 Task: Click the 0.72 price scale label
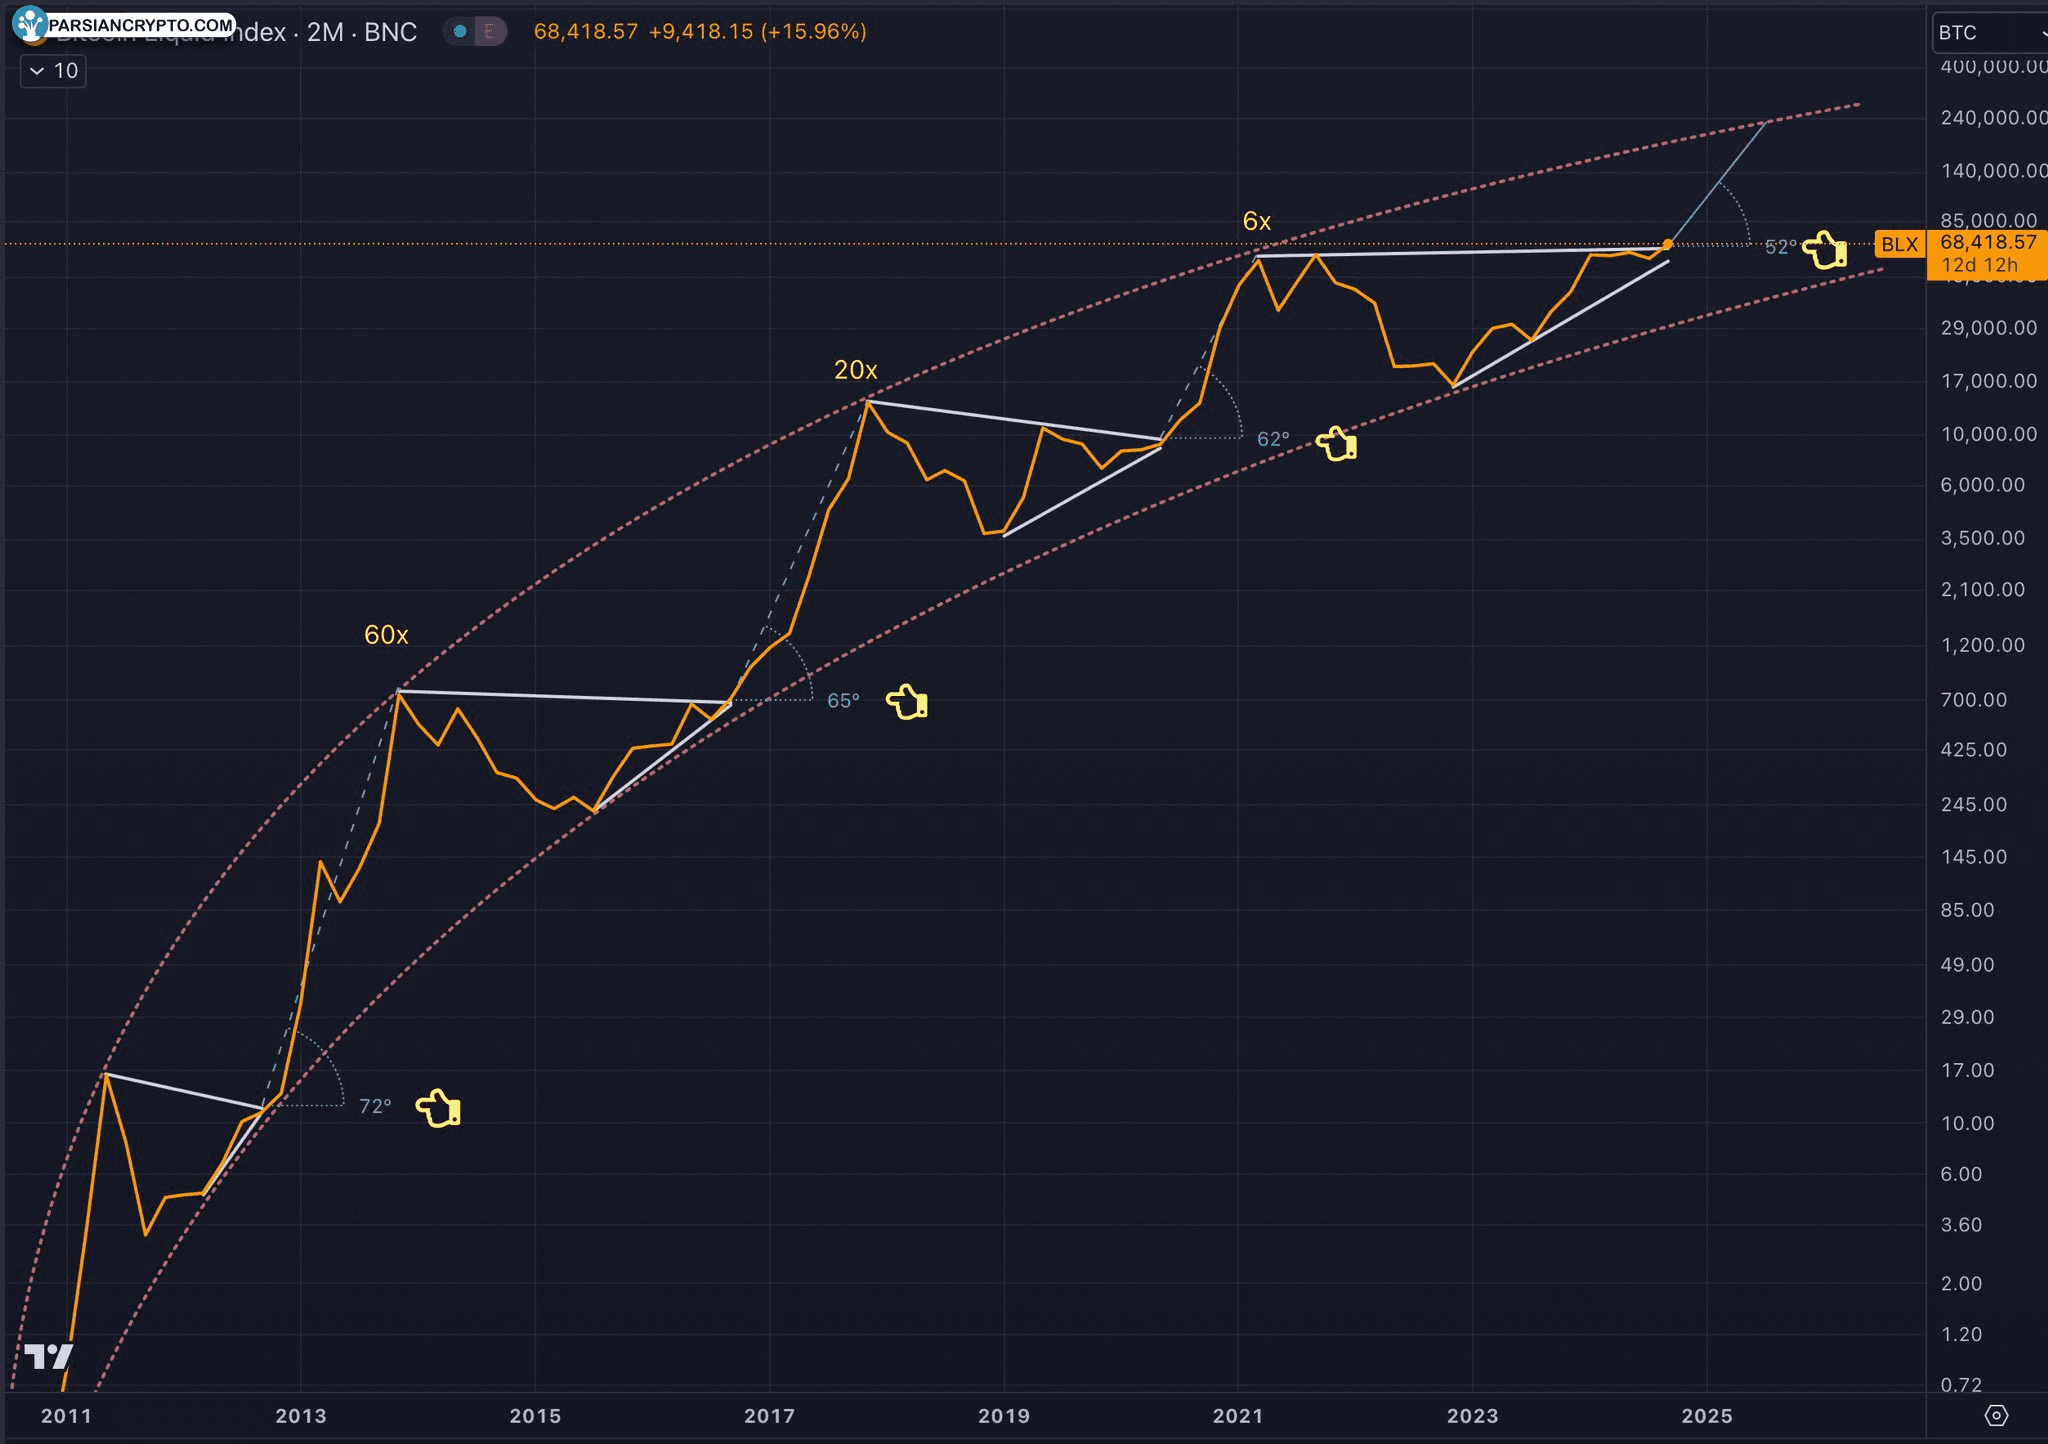(x=1961, y=1385)
